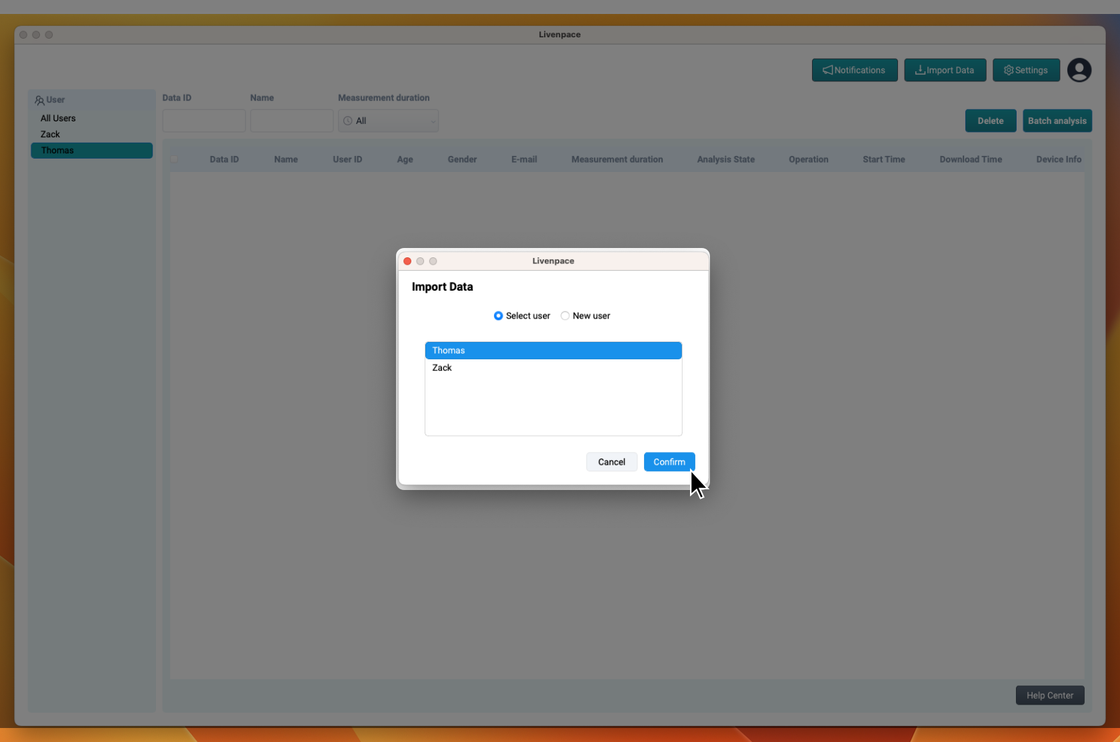
Task: Select Zack in the sidebar user list
Action: [50, 134]
